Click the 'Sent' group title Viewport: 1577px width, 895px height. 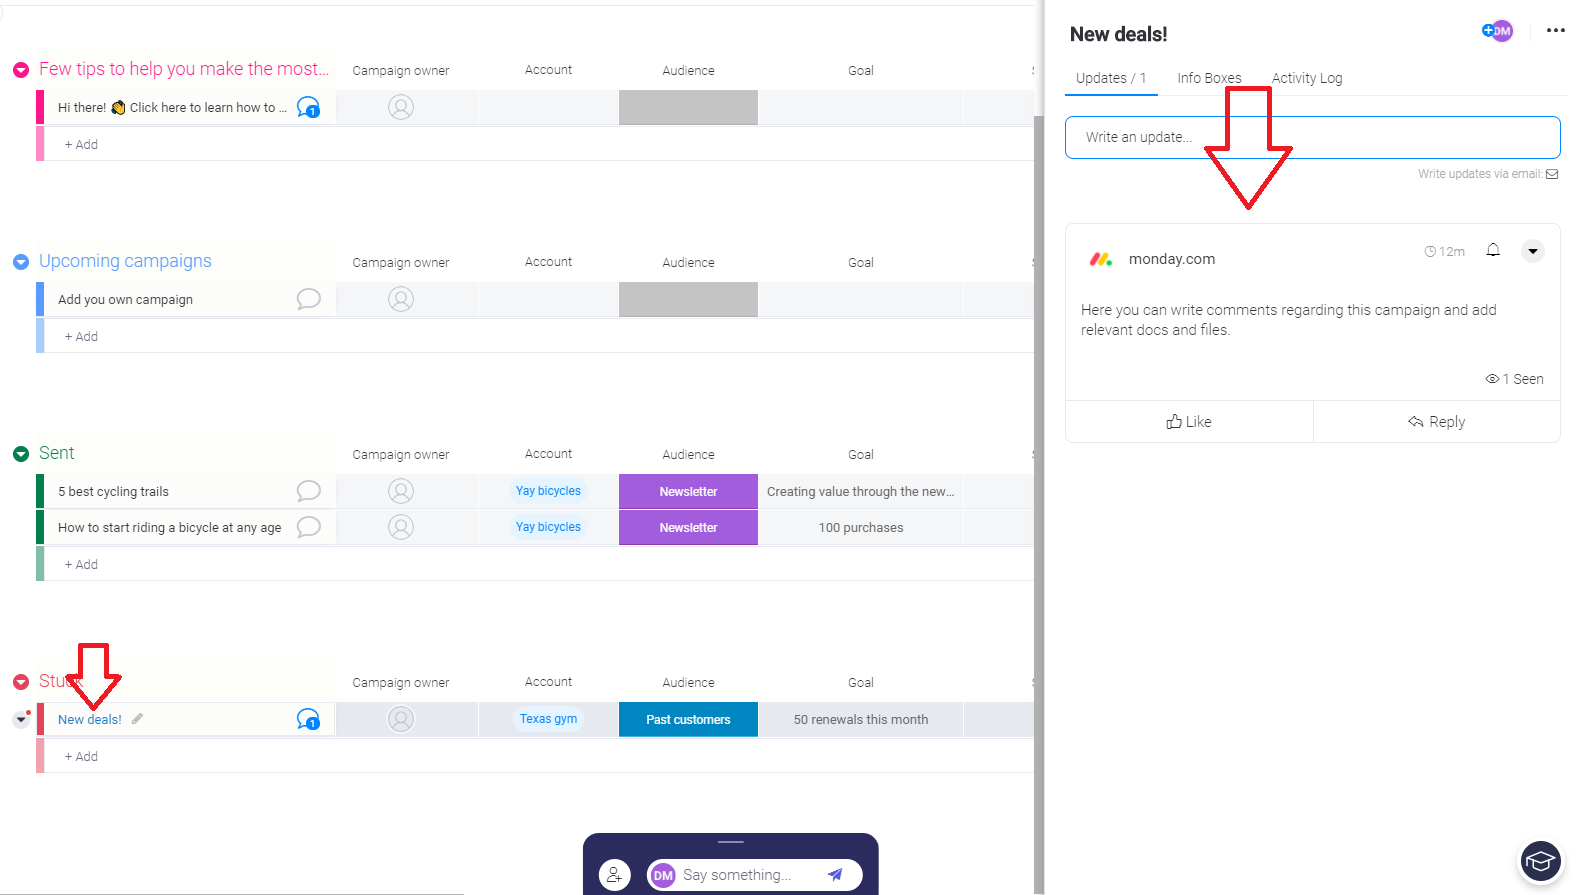click(57, 453)
